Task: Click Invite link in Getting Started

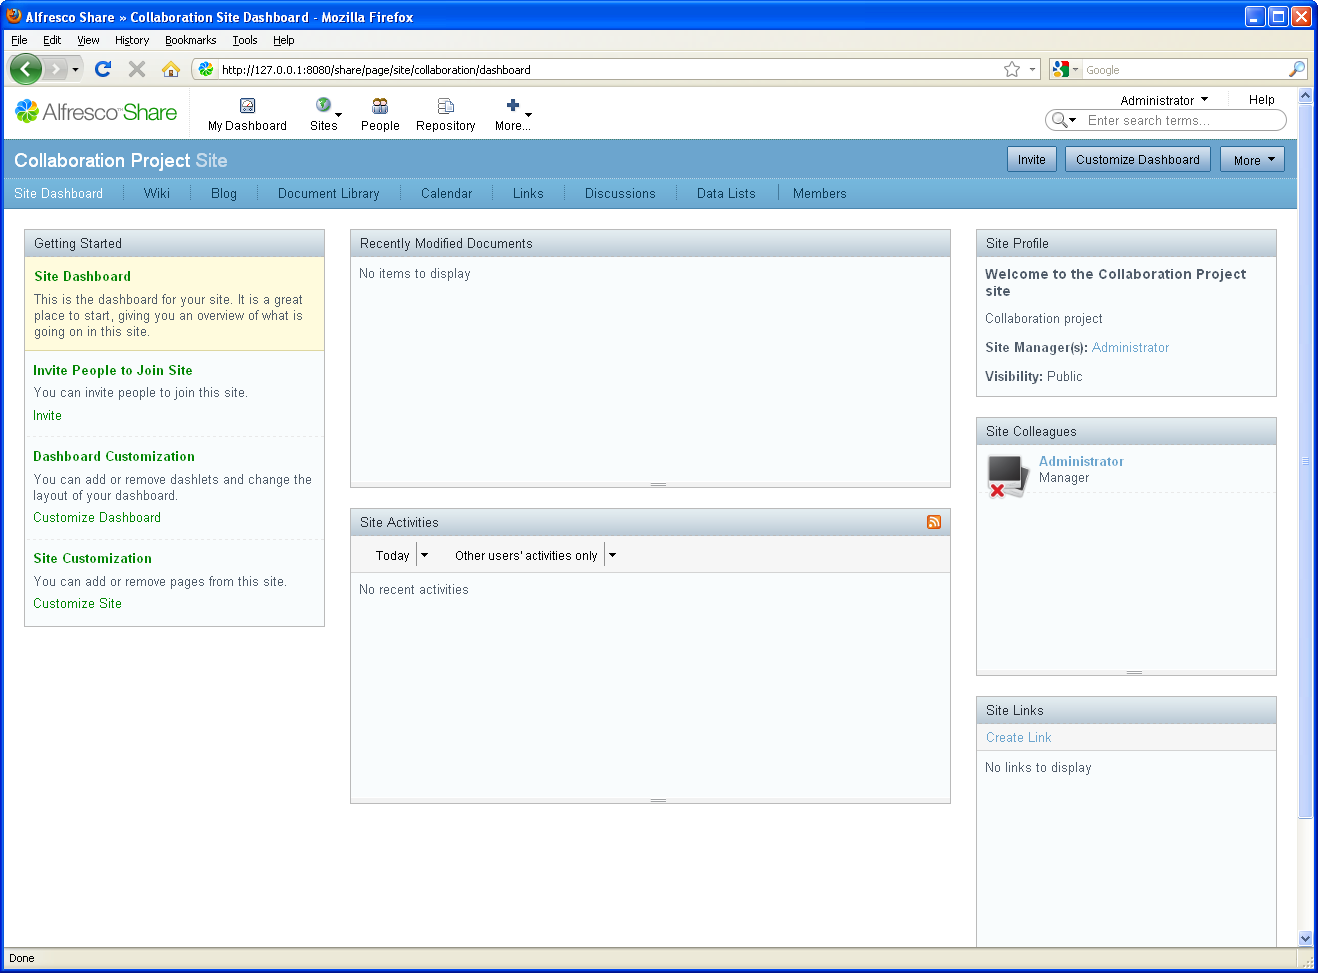Action: 47,416
